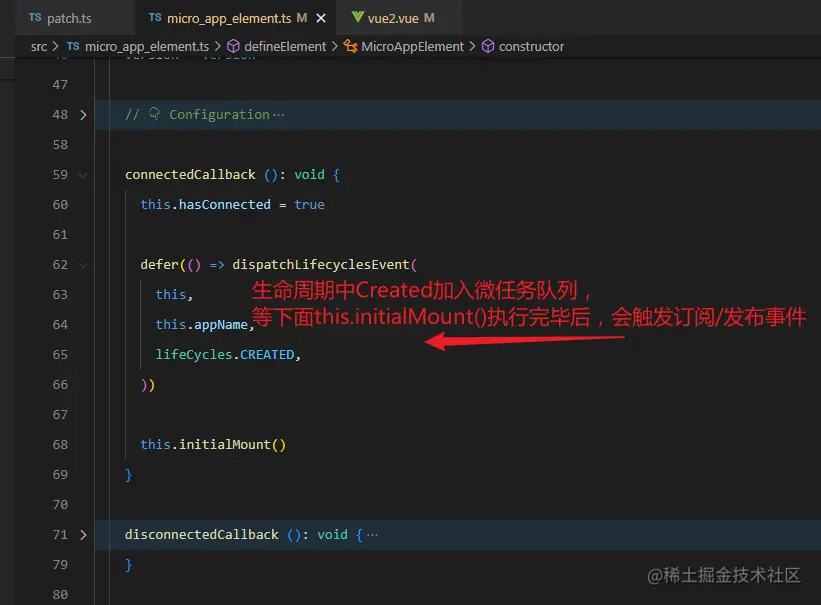Click the defineElement cube symbol icon

[234, 47]
